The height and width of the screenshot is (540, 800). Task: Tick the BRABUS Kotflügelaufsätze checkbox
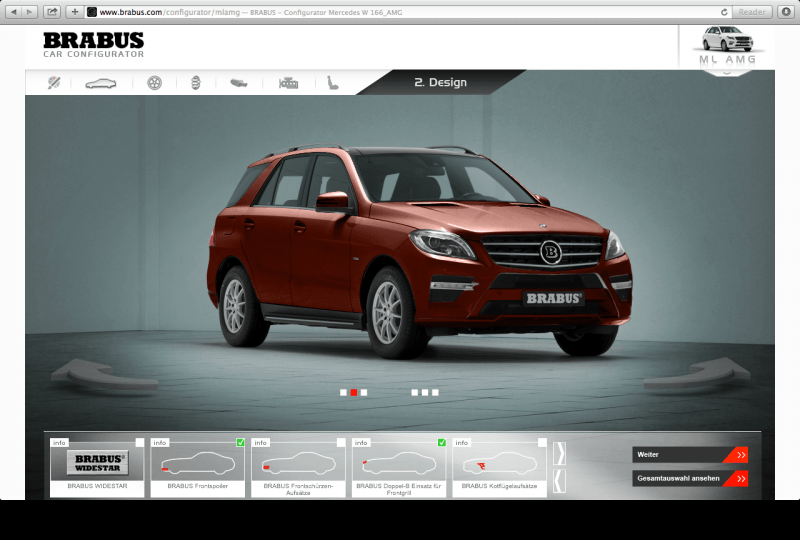(542, 443)
